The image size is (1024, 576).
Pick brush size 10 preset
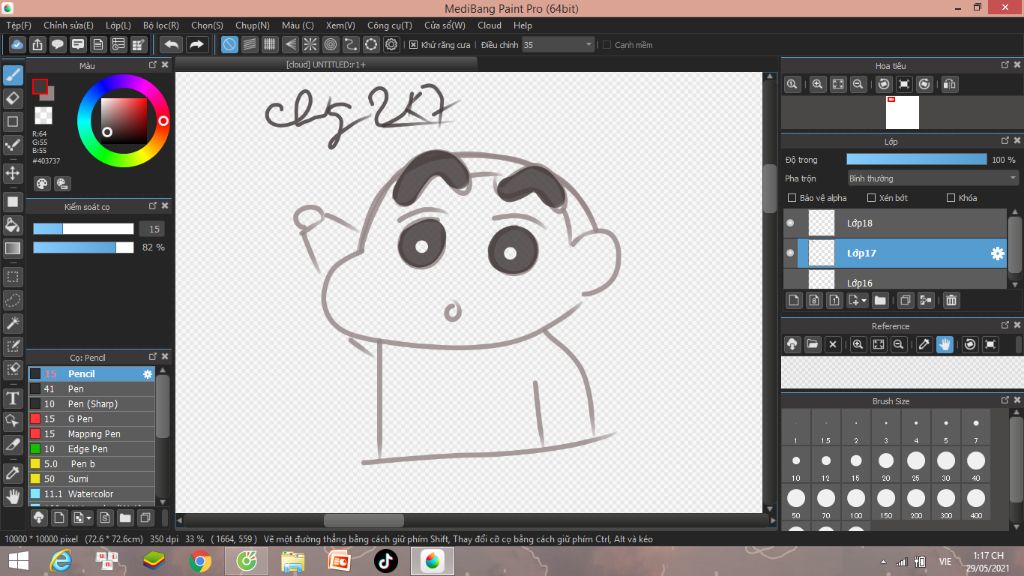795,461
